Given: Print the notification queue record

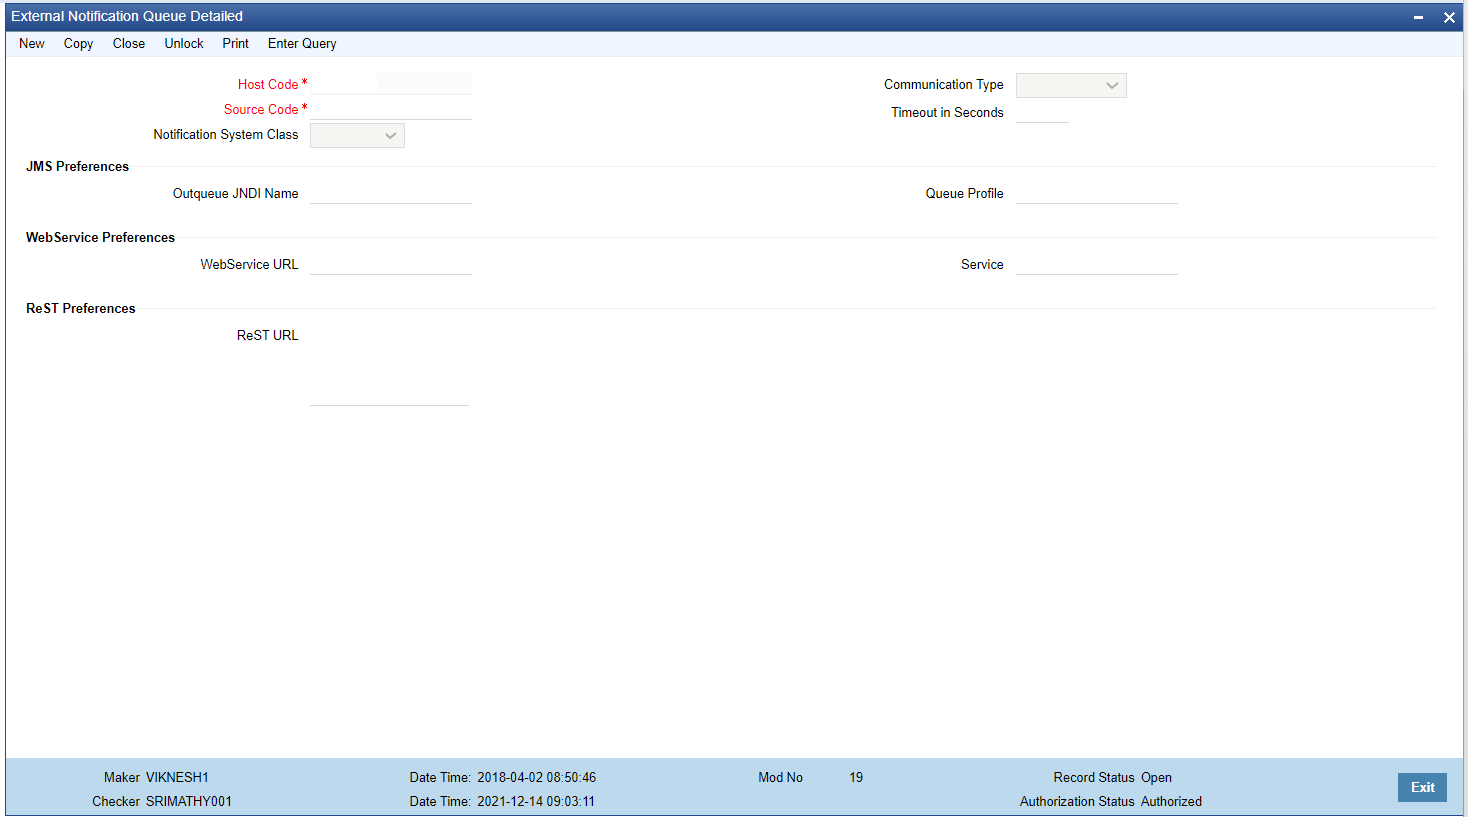Looking at the screenshot, I should [236, 44].
